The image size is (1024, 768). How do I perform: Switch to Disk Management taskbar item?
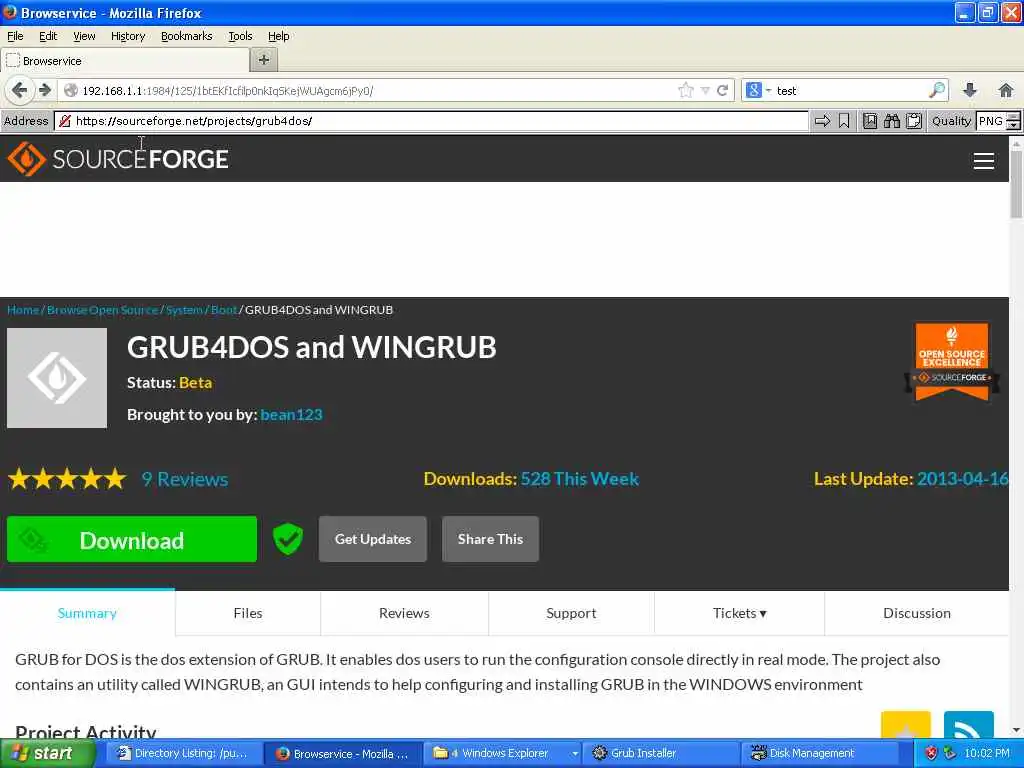pos(820,753)
